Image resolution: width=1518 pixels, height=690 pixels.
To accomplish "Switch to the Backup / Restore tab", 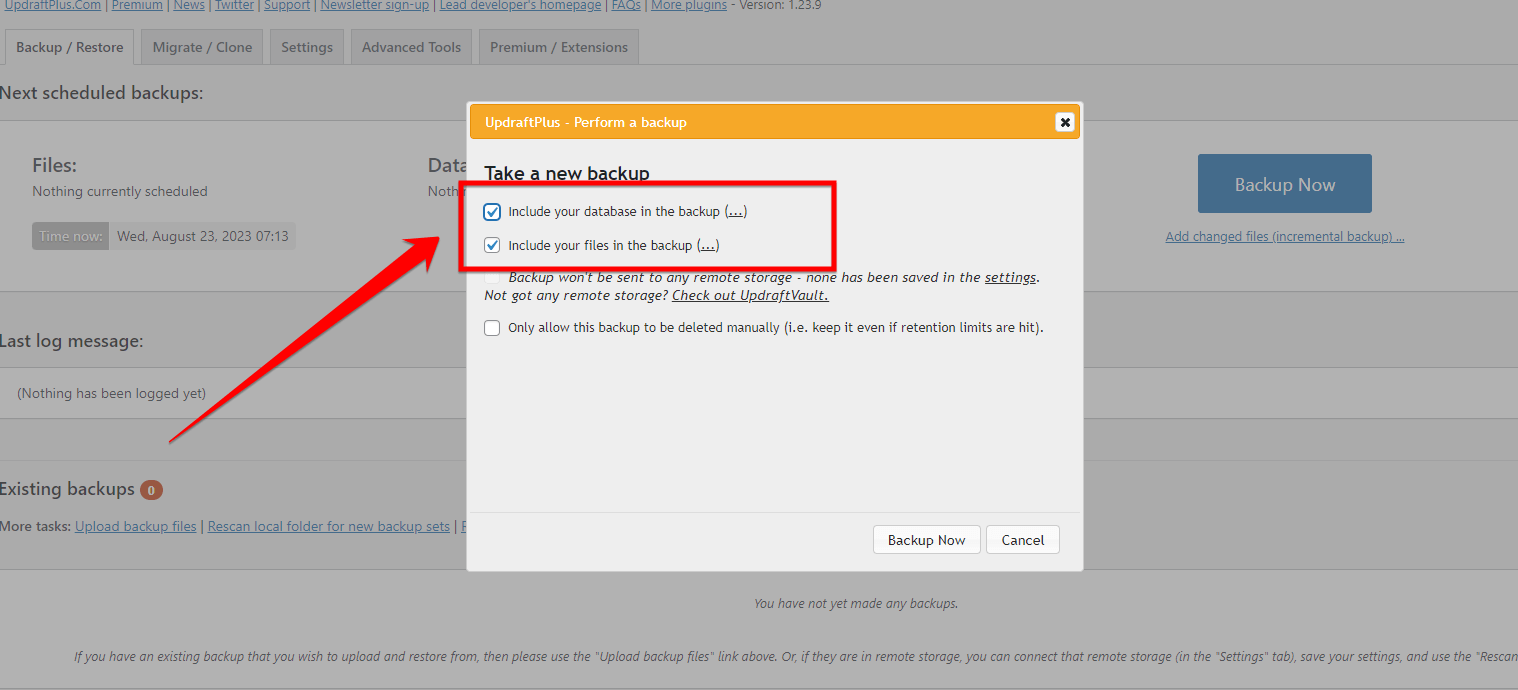I will (x=70, y=47).
